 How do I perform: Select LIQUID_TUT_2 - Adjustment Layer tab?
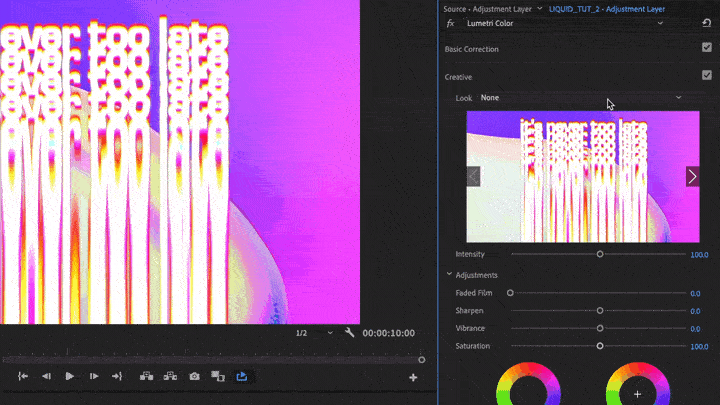point(607,9)
